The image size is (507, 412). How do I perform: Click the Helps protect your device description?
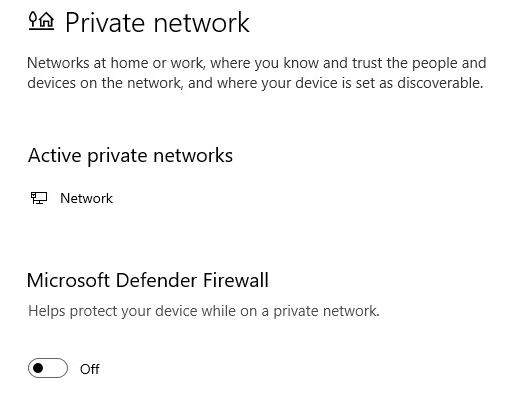[x=204, y=311]
